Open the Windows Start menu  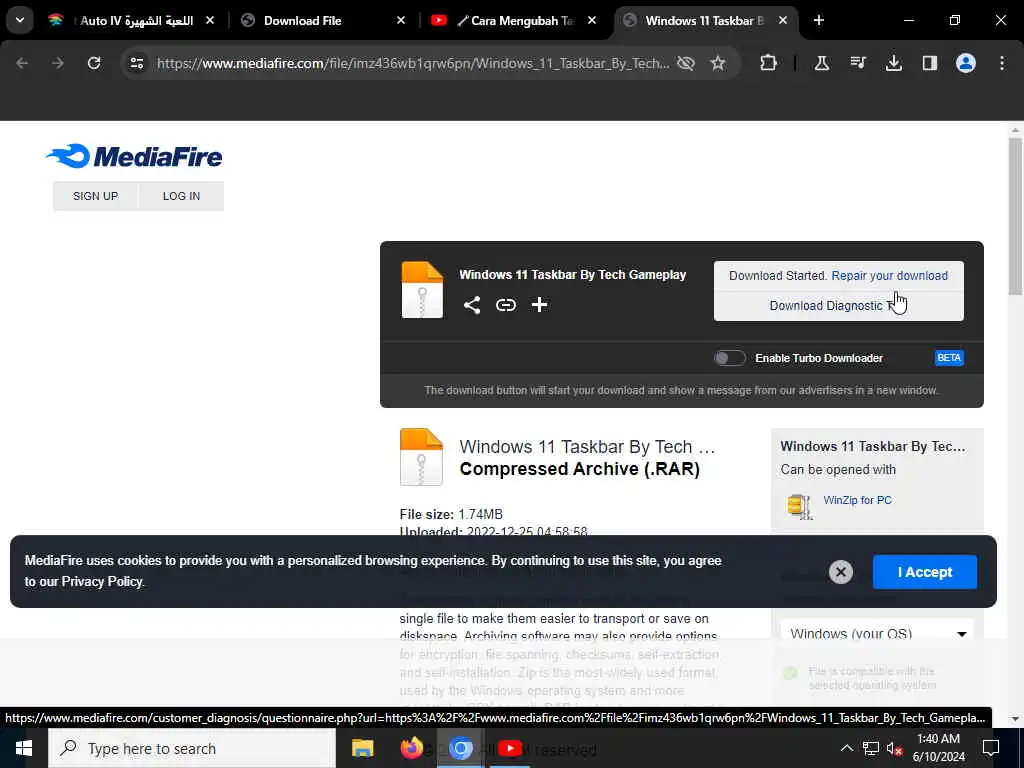click(24, 748)
